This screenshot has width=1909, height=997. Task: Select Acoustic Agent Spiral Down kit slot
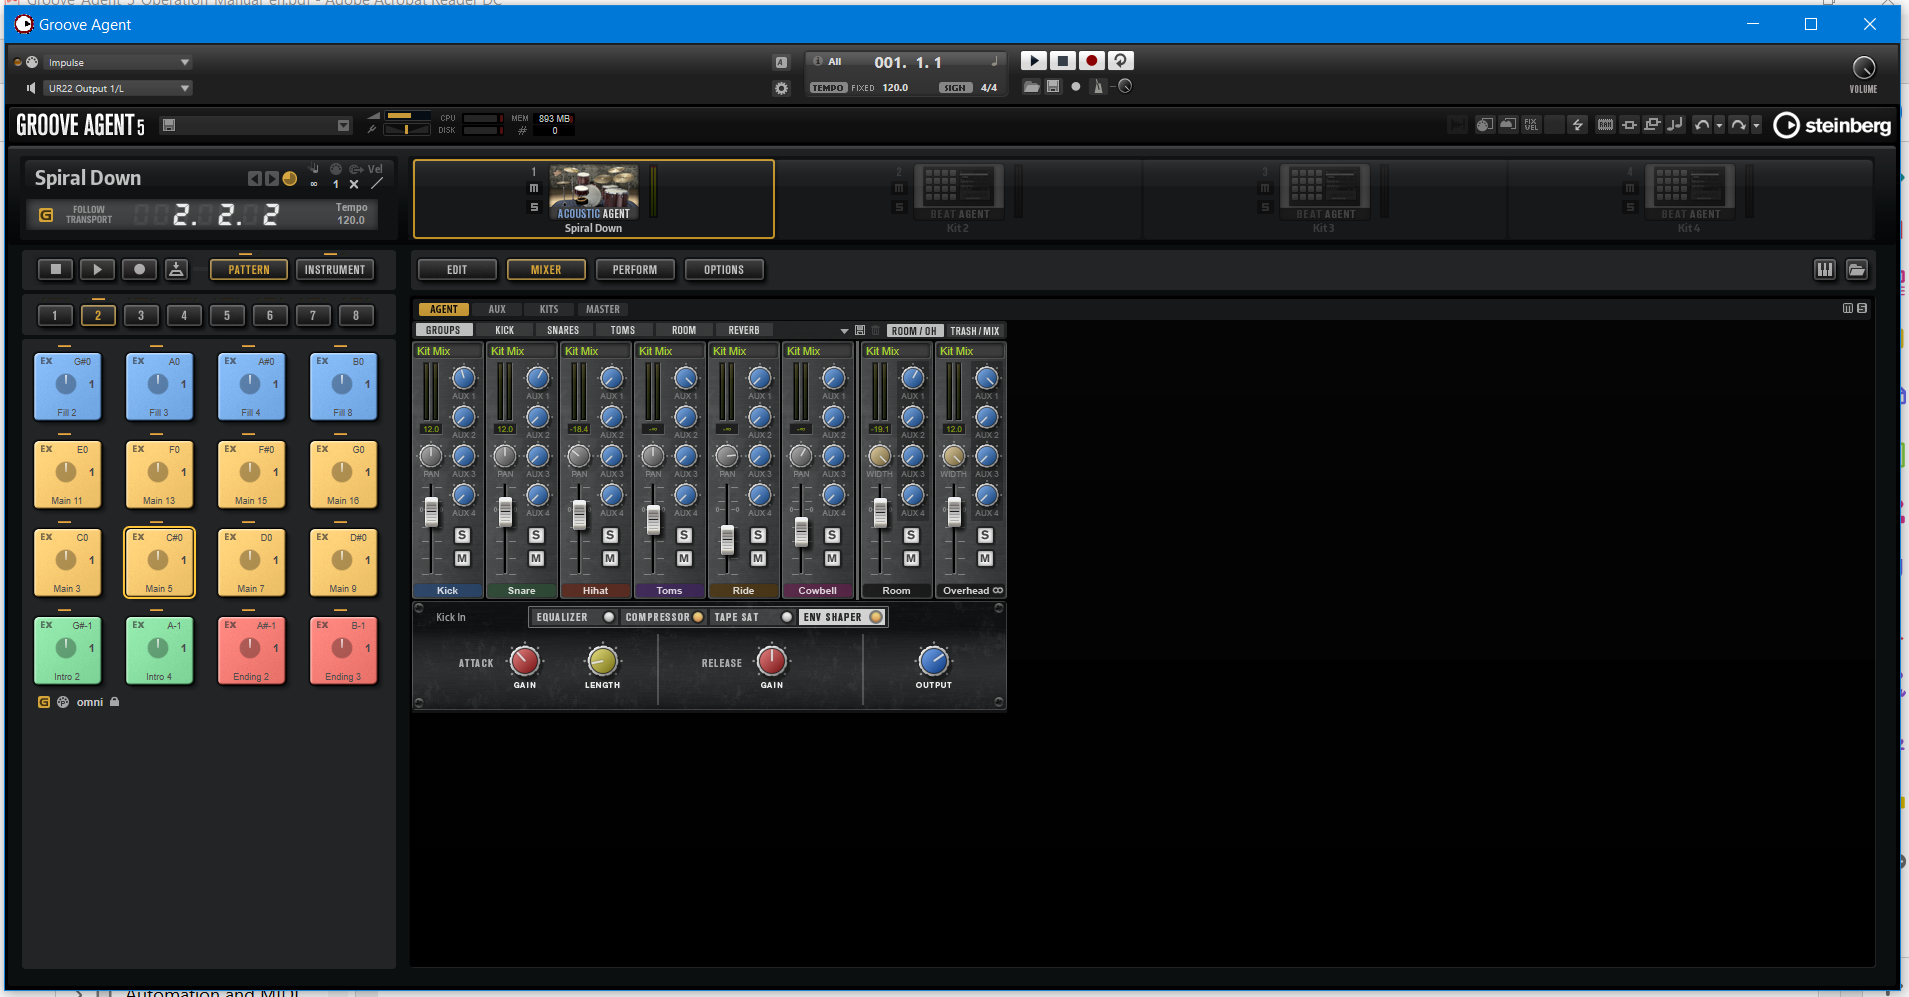click(594, 199)
